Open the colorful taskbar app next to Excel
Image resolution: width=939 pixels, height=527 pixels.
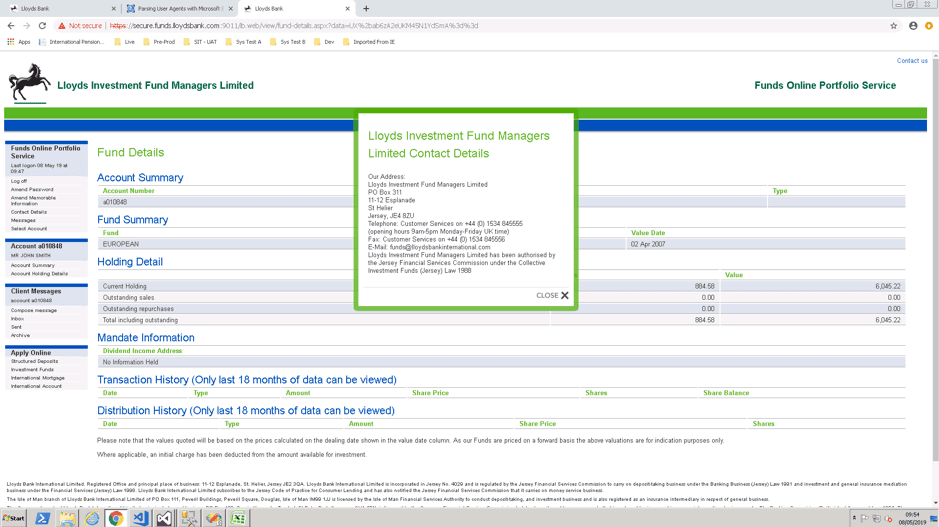pos(213,518)
